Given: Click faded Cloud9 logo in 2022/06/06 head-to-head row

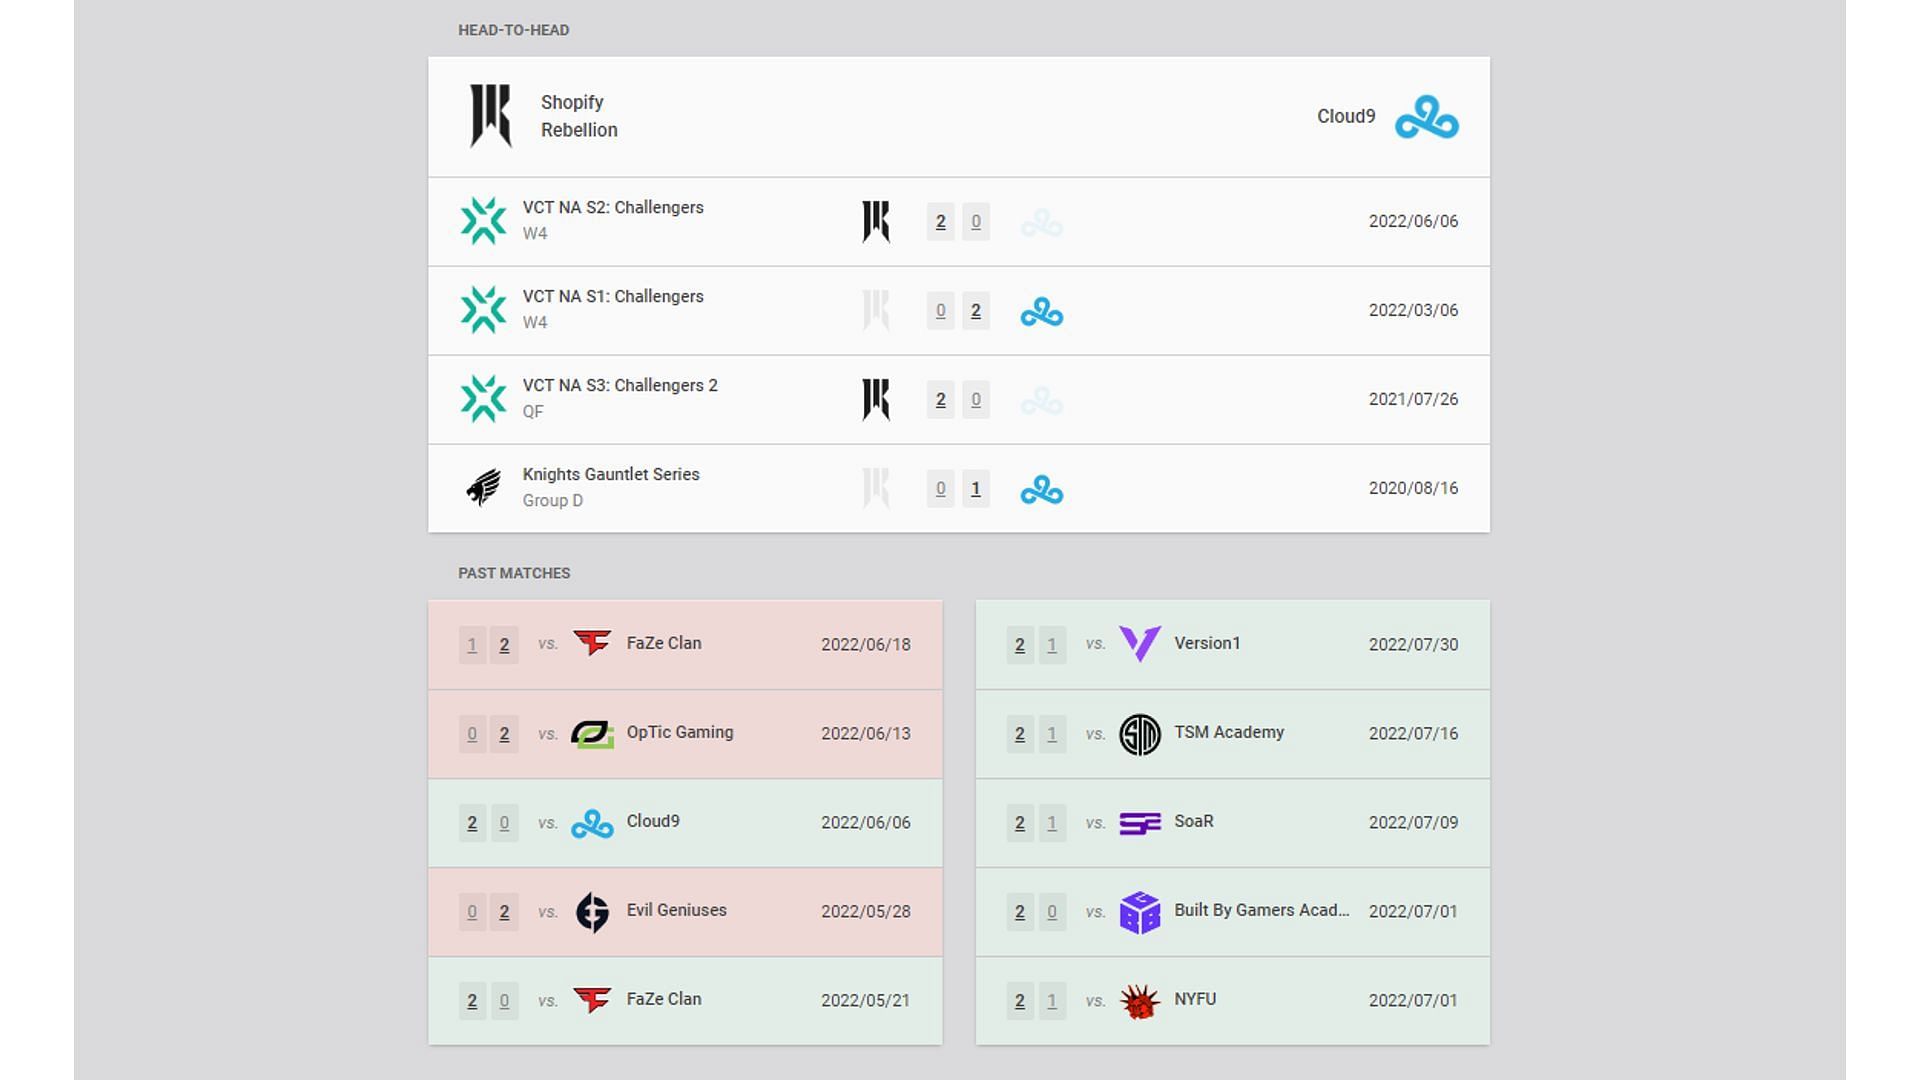Looking at the screenshot, I should 1042,222.
